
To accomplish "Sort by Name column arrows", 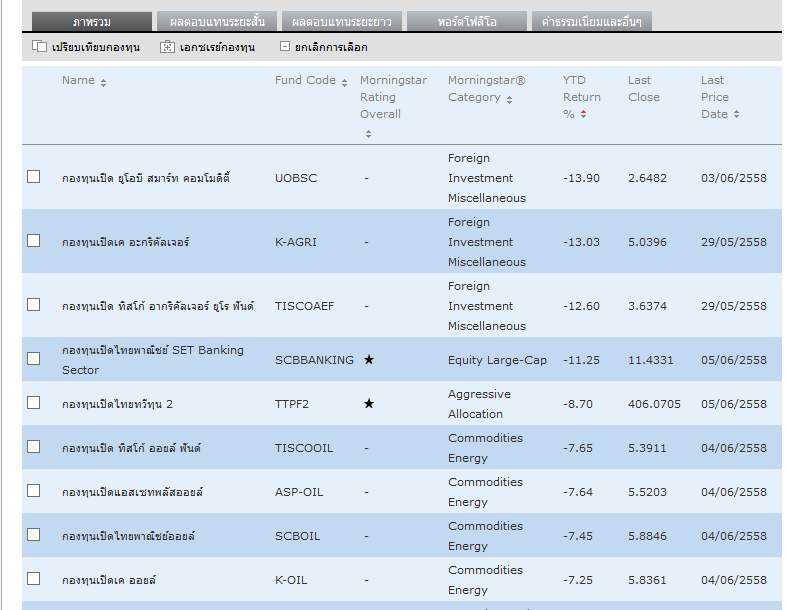I will tap(103, 83).
